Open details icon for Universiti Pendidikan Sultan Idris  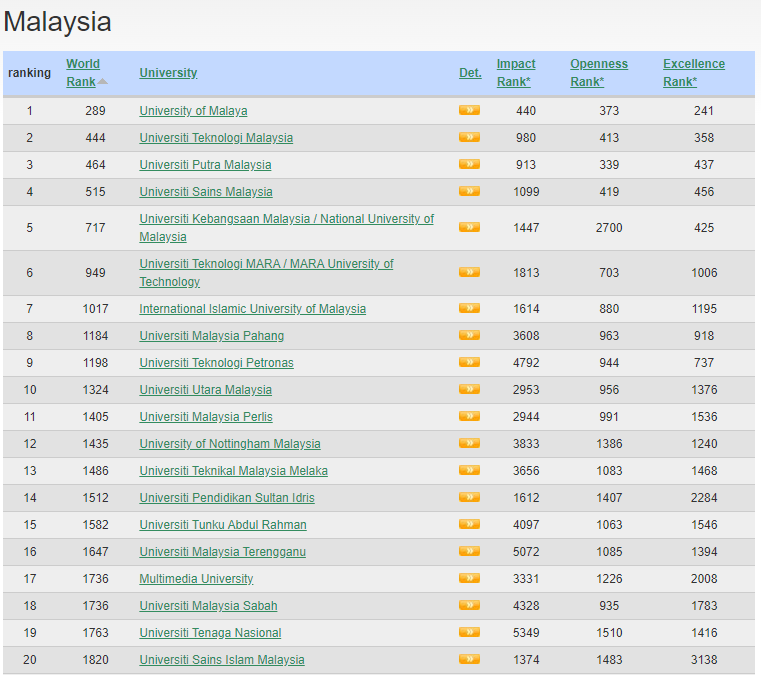point(469,497)
